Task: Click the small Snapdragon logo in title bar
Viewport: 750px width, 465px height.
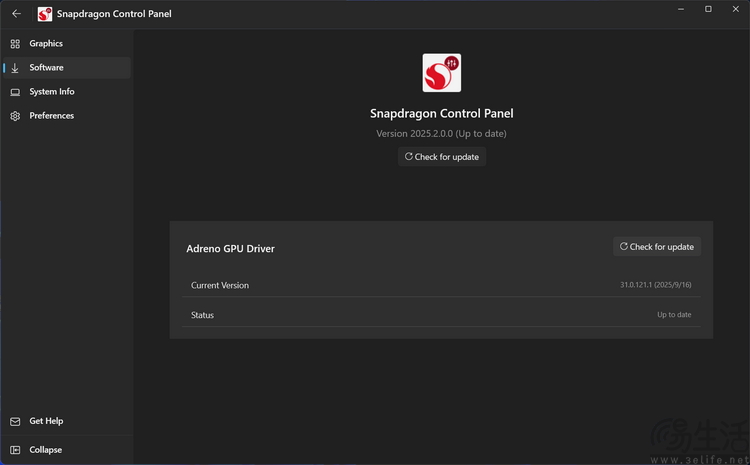Action: coord(45,14)
